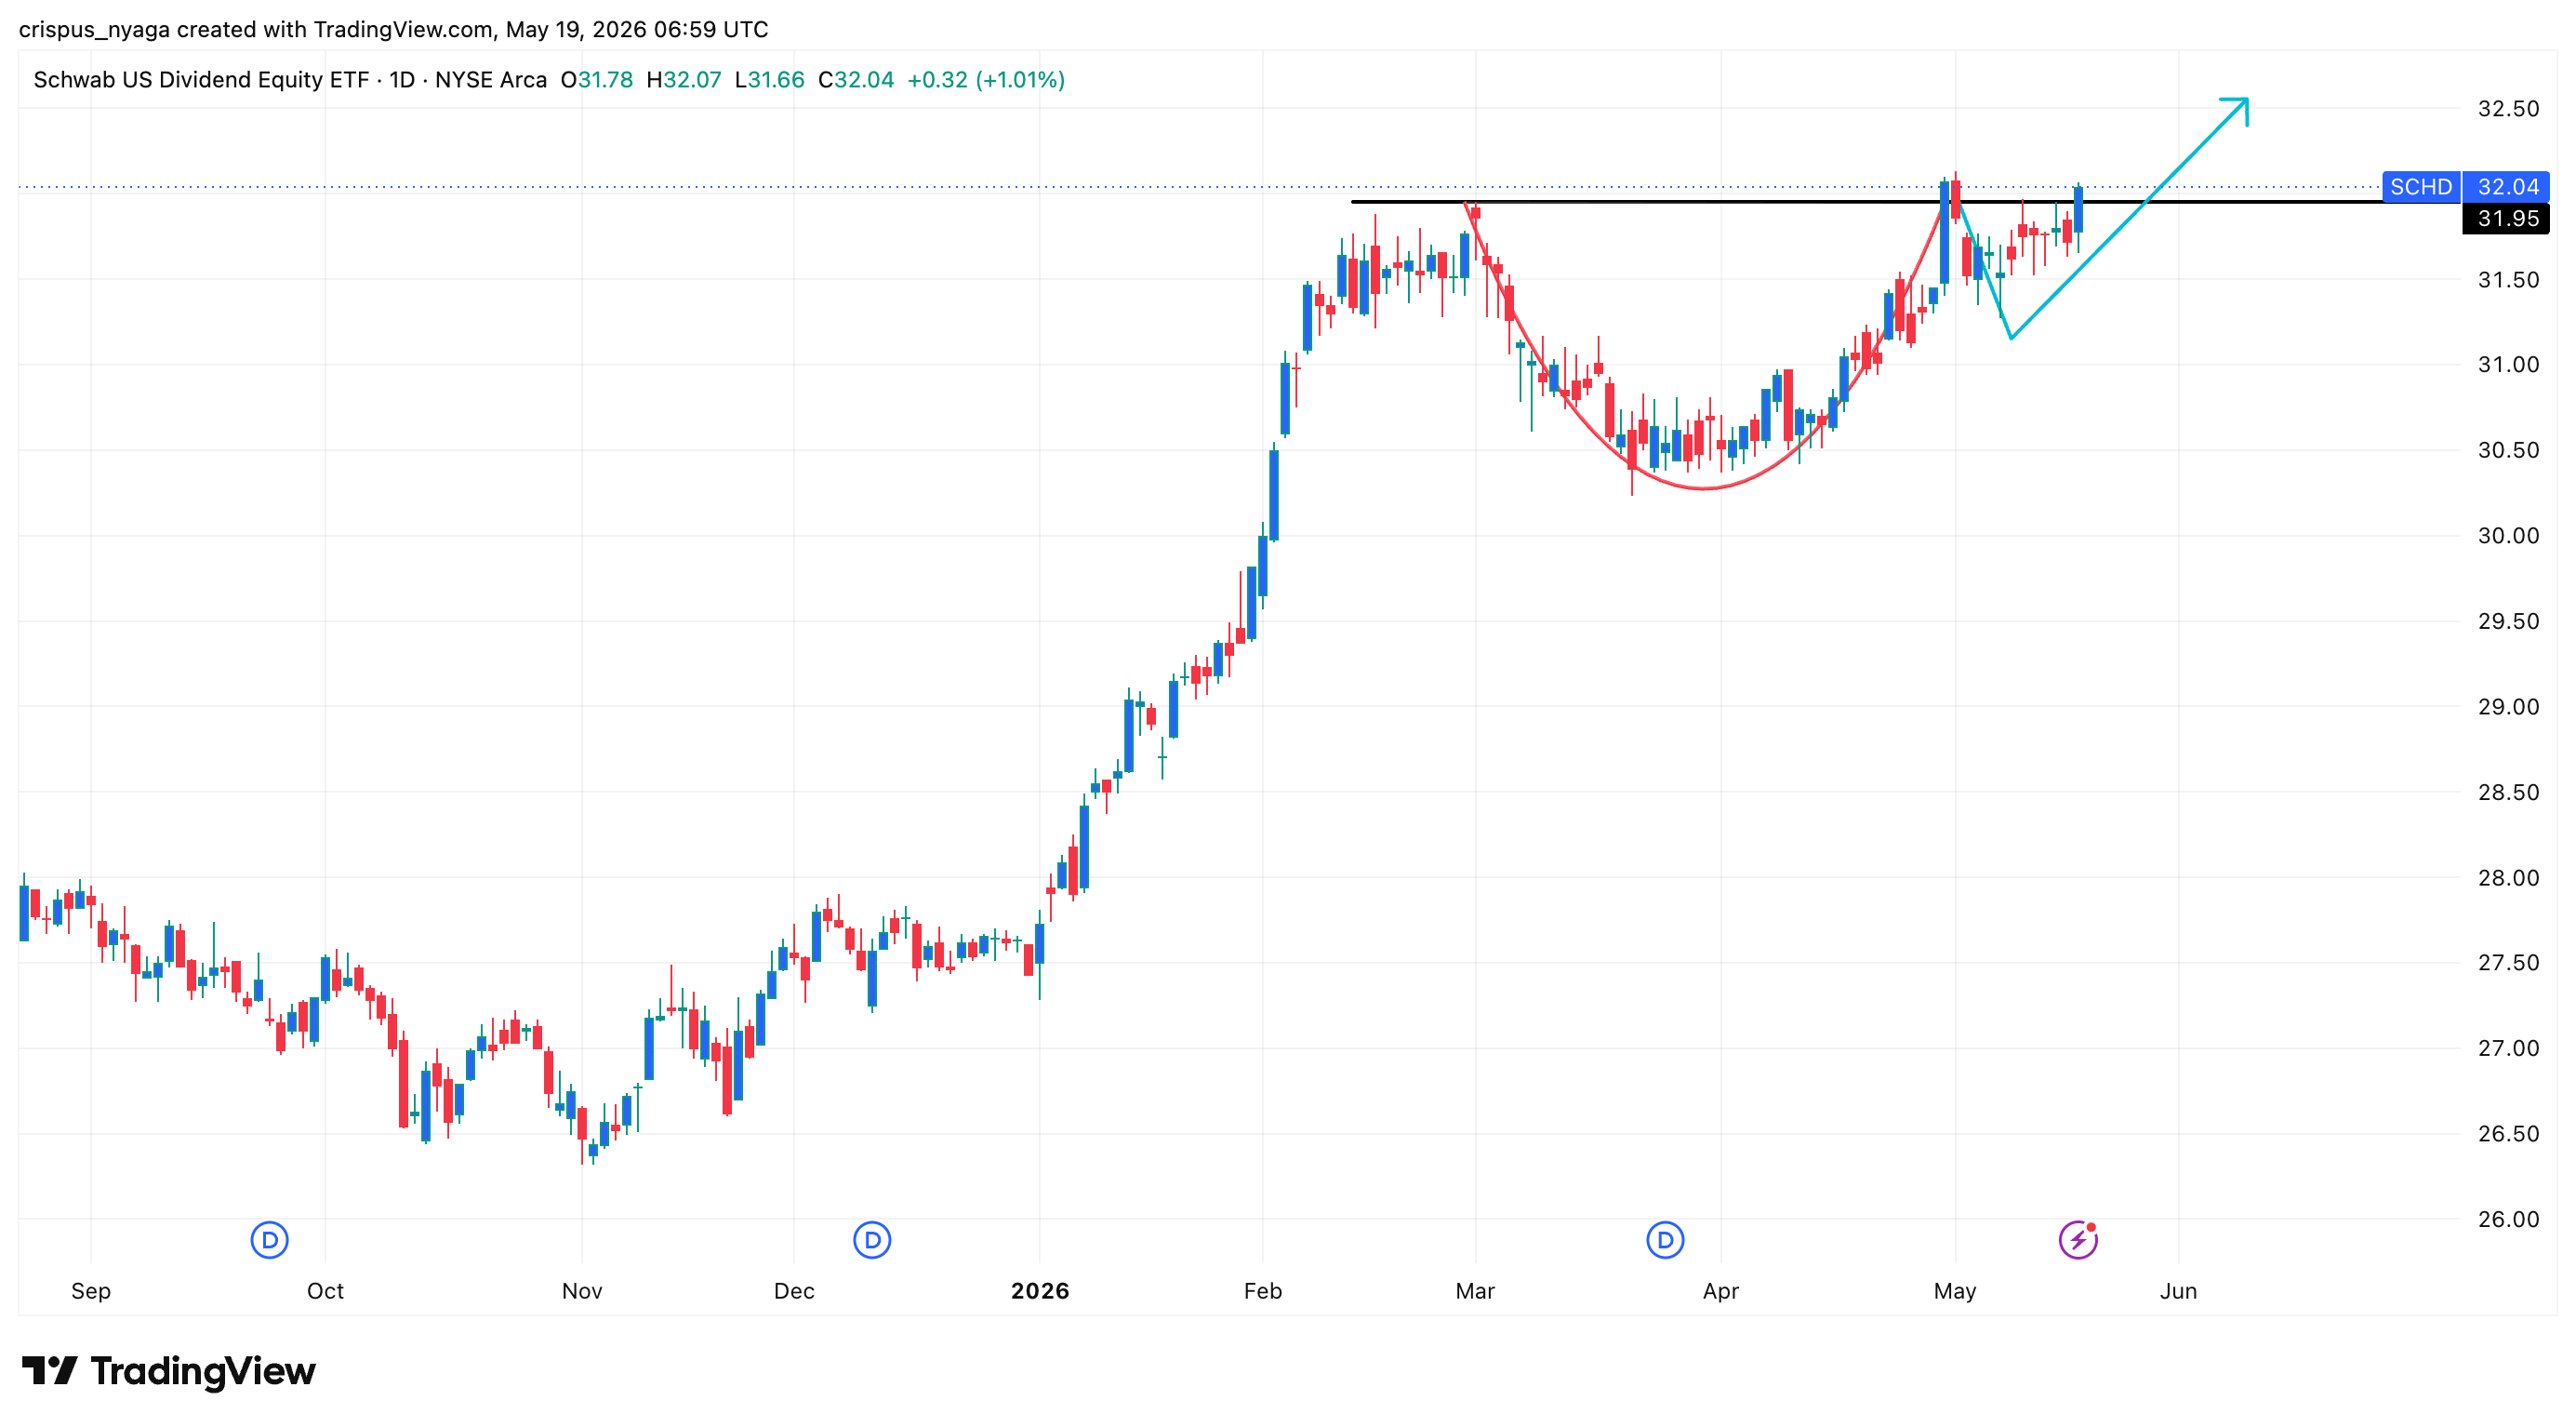The image size is (2576, 1427).
Task: Click the 29.50 price axis label
Action: (2508, 621)
